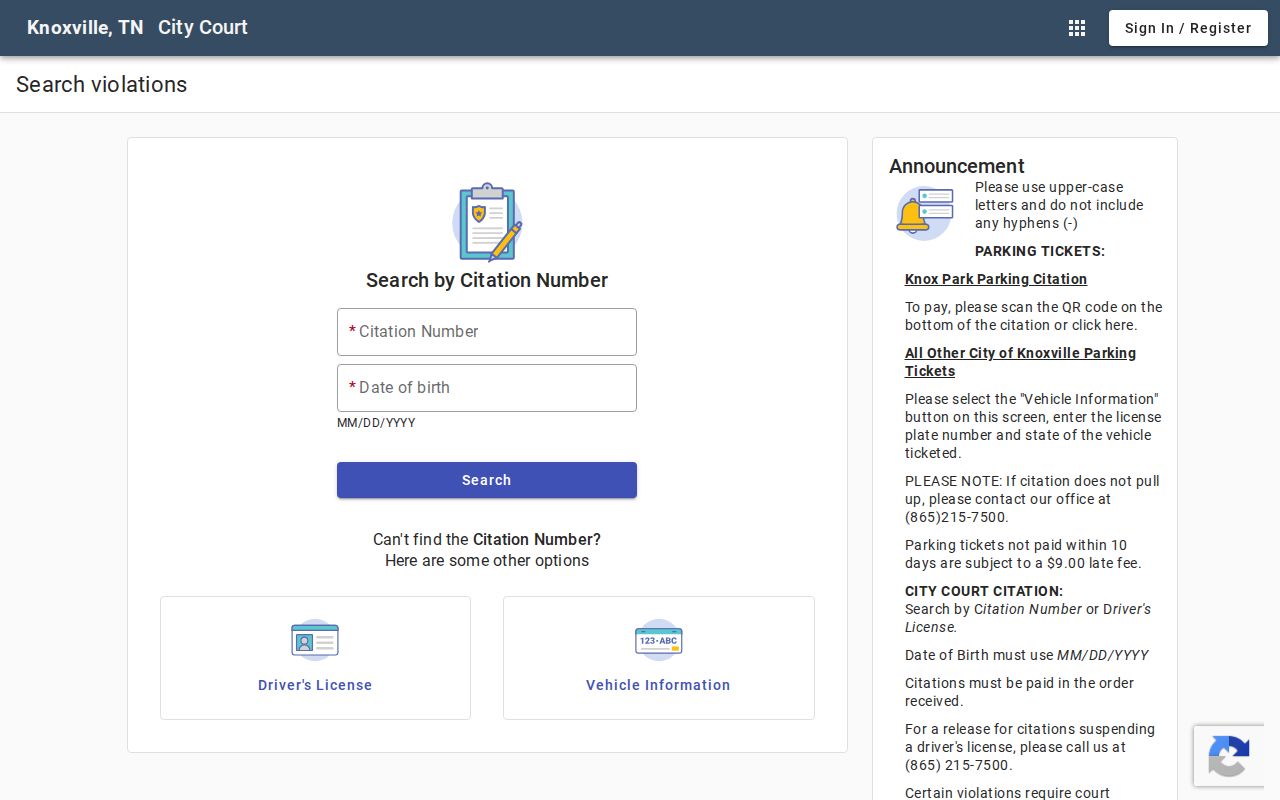Viewport: 1280px width, 800px height.
Task: Click the clipboard citation icon
Action: tap(487, 222)
